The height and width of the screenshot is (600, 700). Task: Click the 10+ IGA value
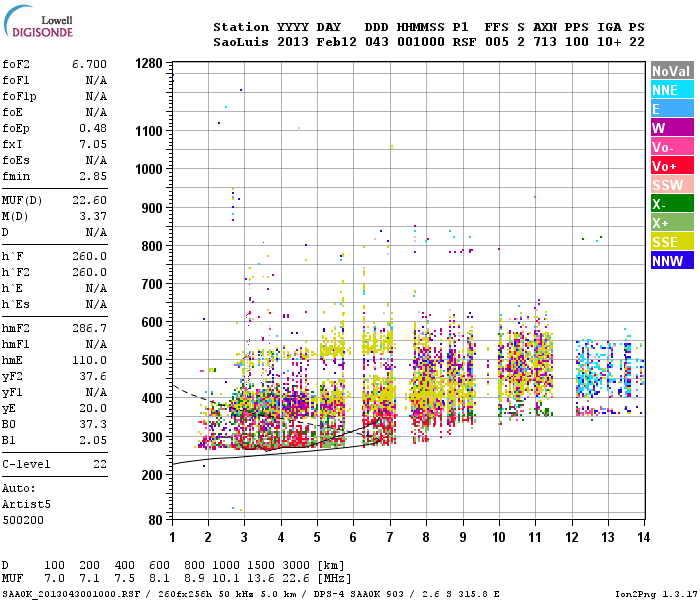click(x=609, y=42)
